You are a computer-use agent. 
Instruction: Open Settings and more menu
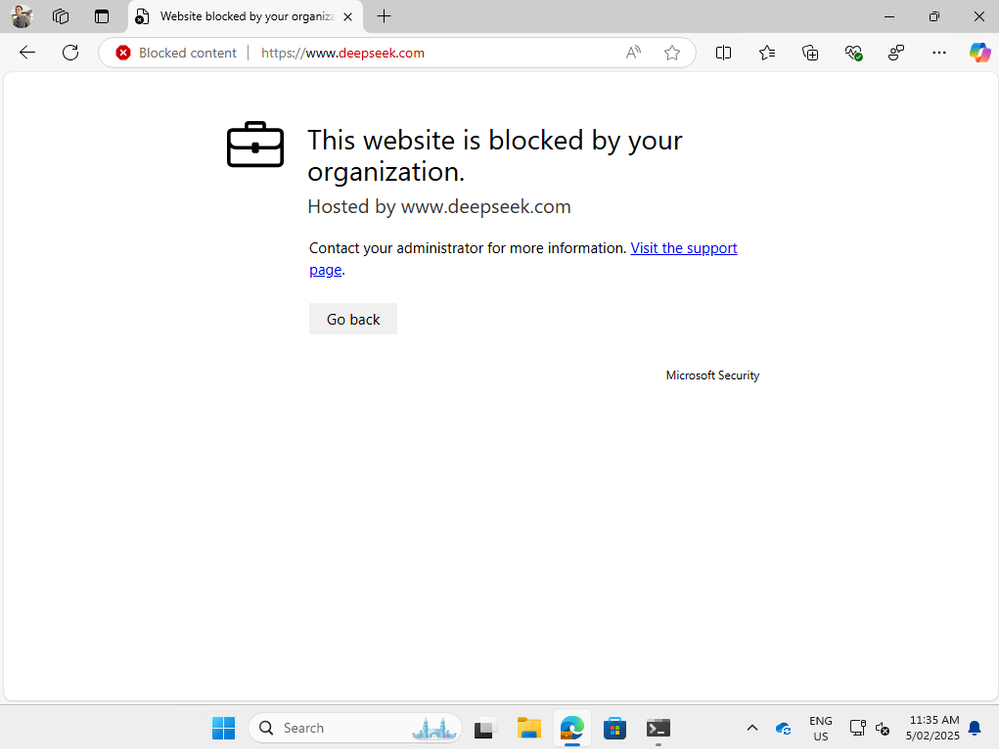point(939,53)
